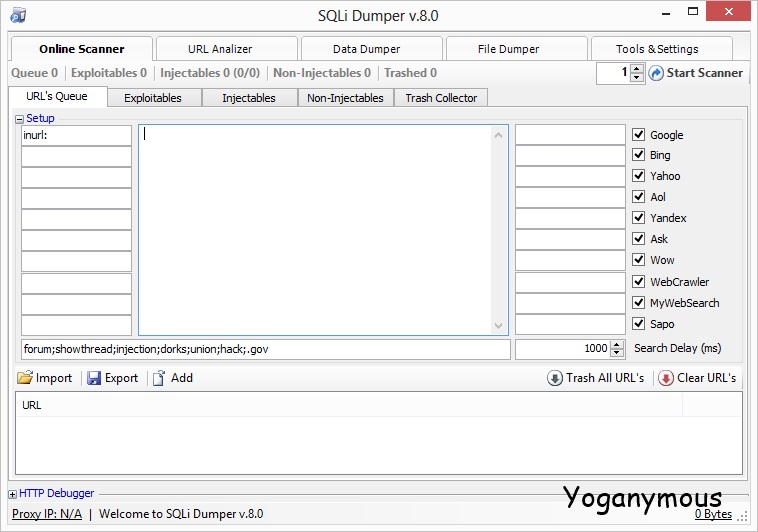Click the Start Scanner label
The width and height of the screenshot is (758, 532).
[704, 73]
